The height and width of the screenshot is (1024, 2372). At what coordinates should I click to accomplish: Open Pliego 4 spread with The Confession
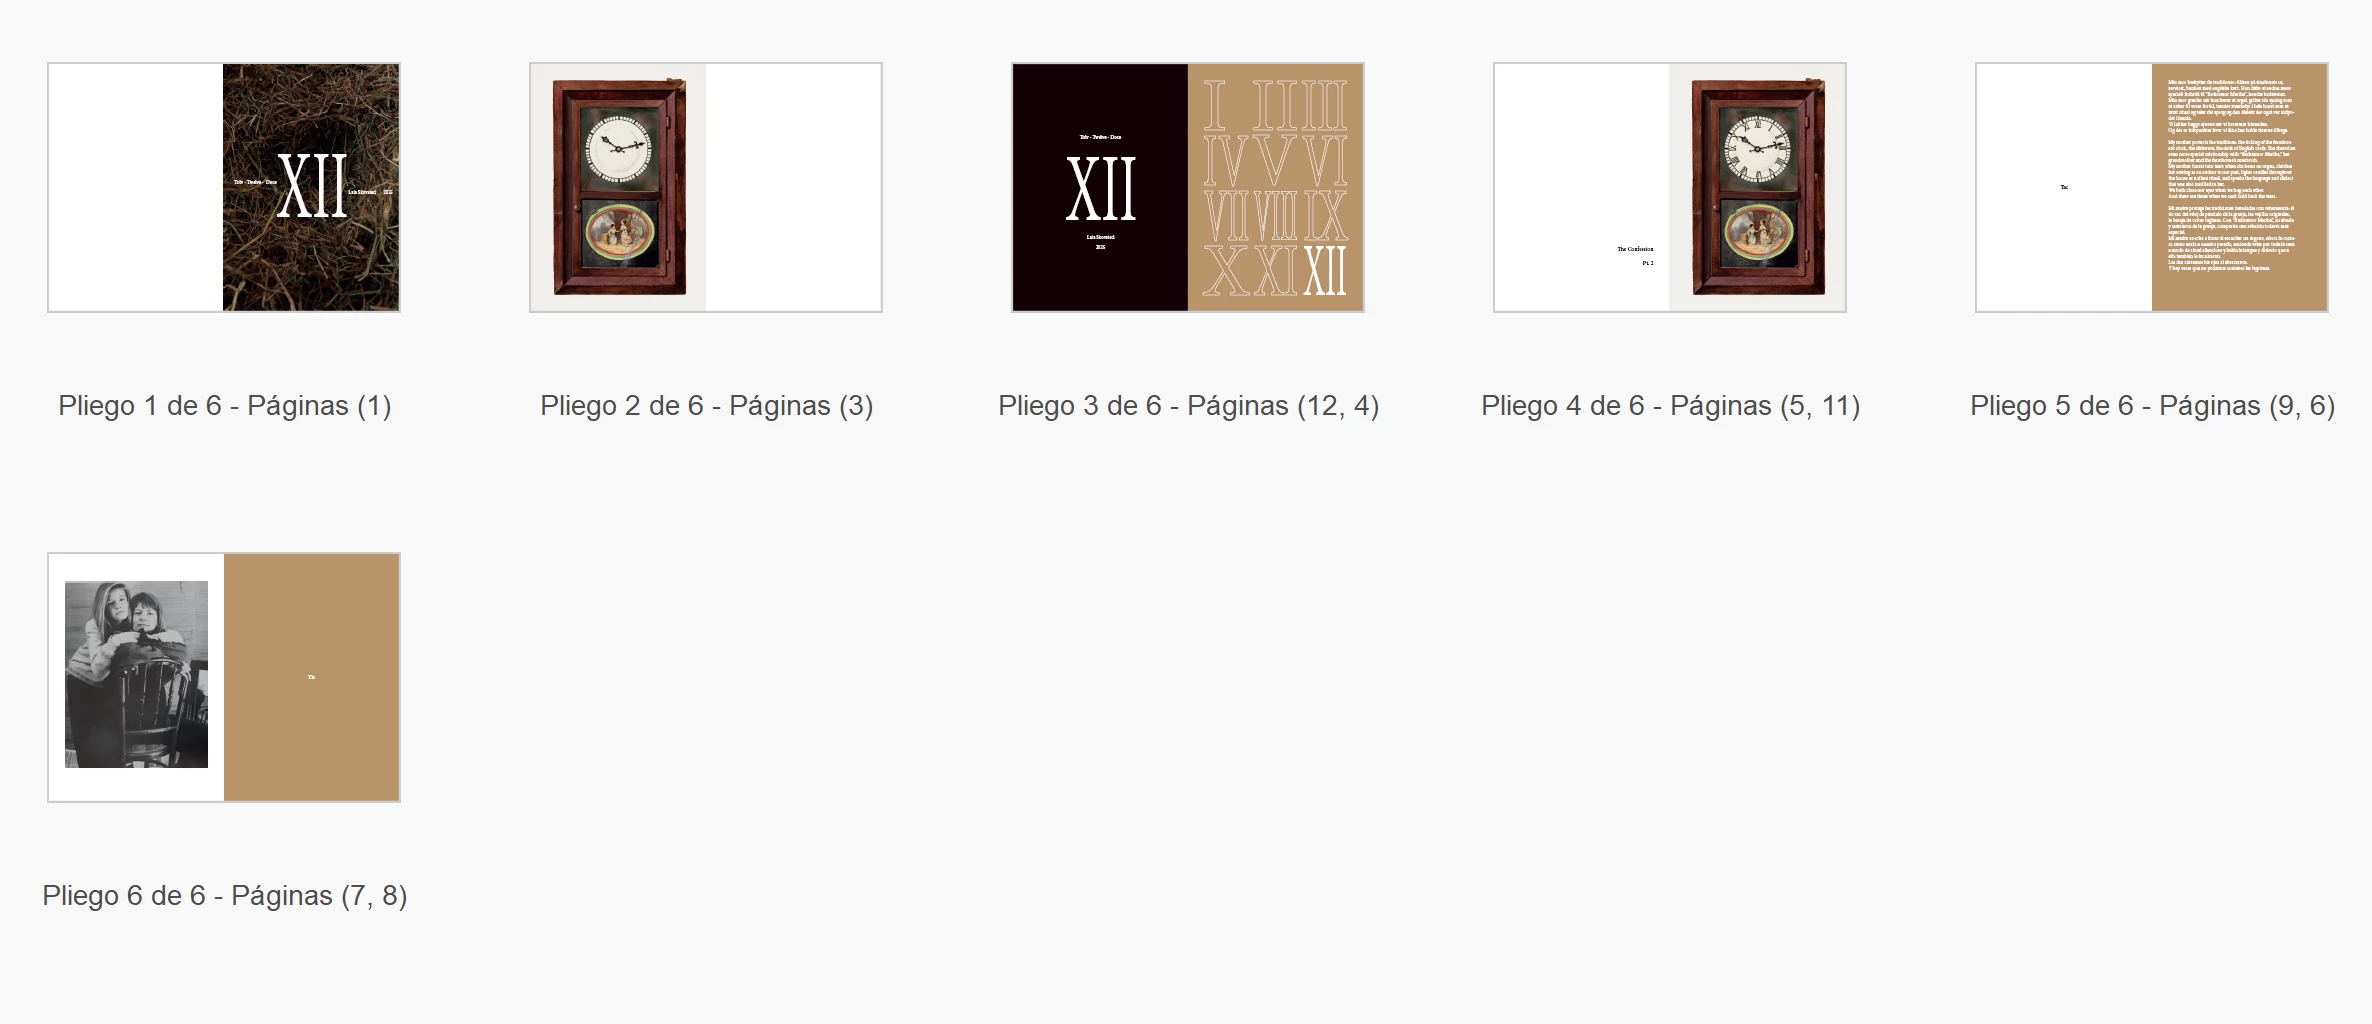coord(1670,187)
